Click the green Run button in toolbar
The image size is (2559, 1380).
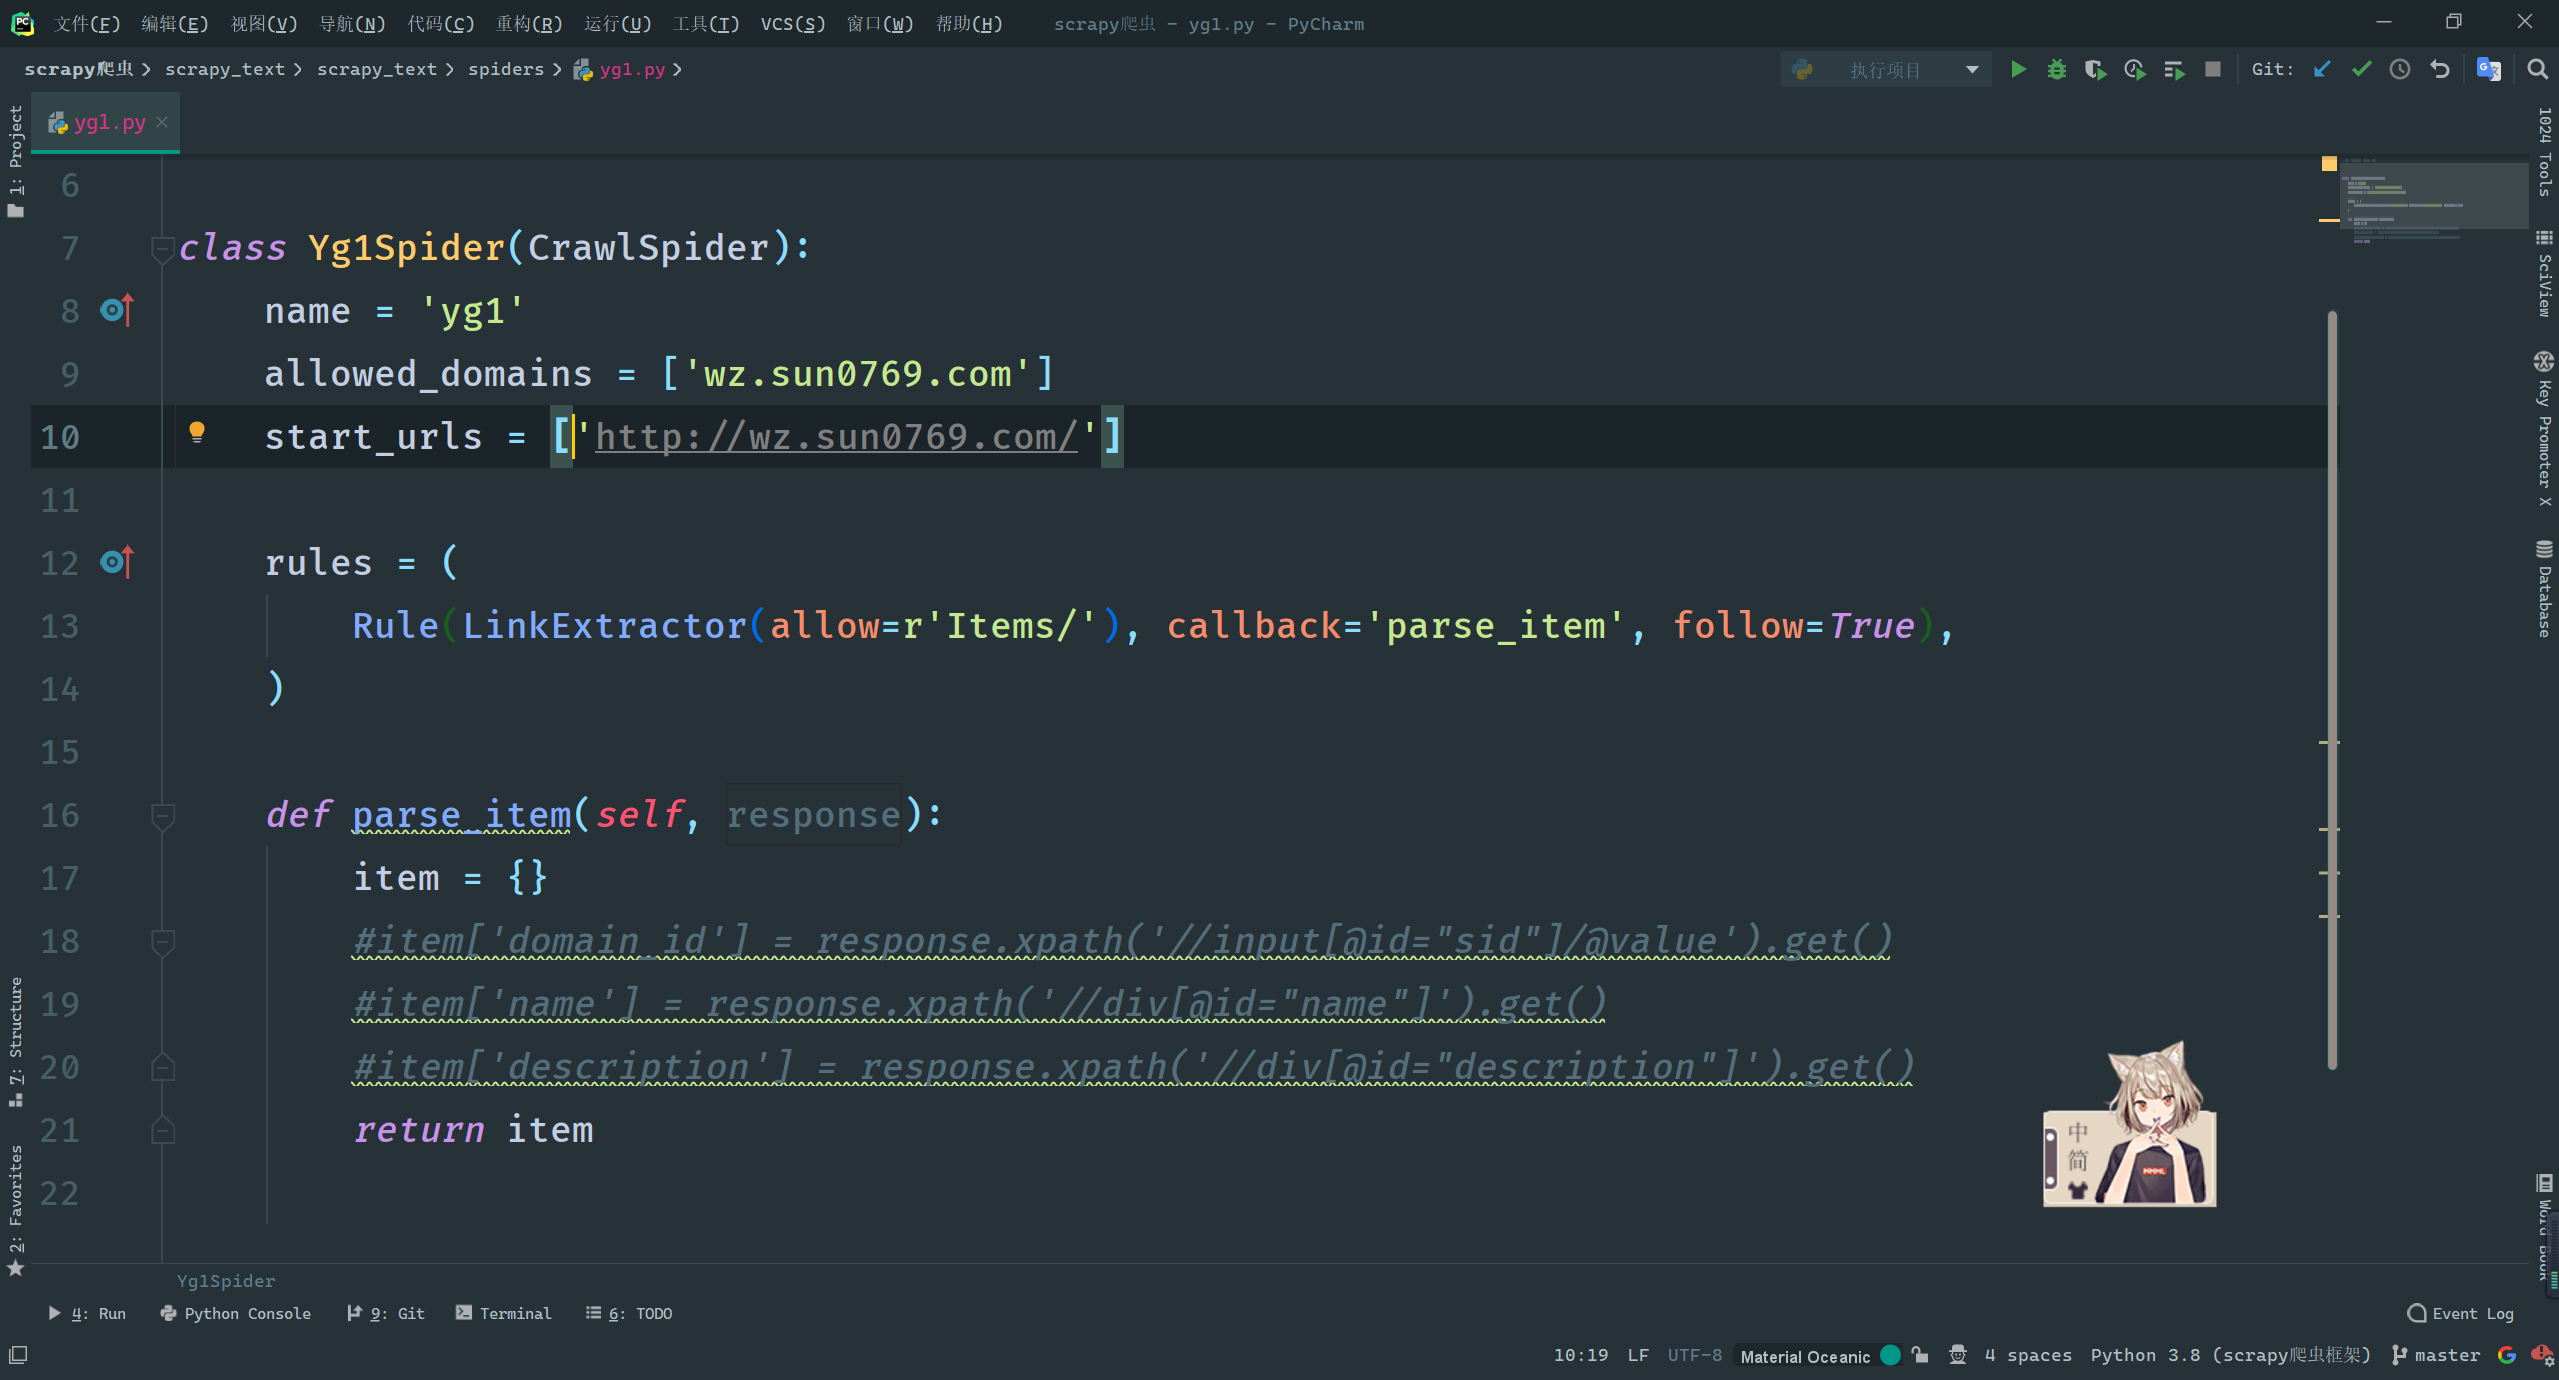pos(2018,69)
